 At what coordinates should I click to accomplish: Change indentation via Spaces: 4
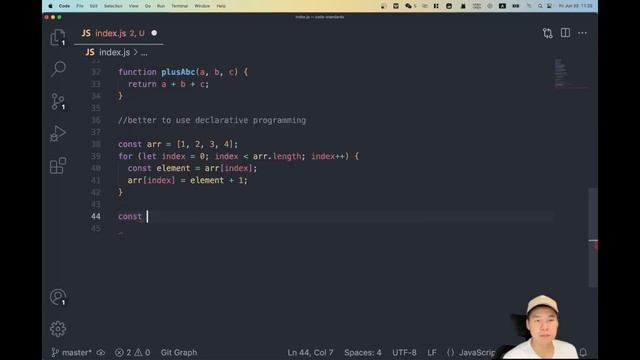pyautogui.click(x=363, y=352)
